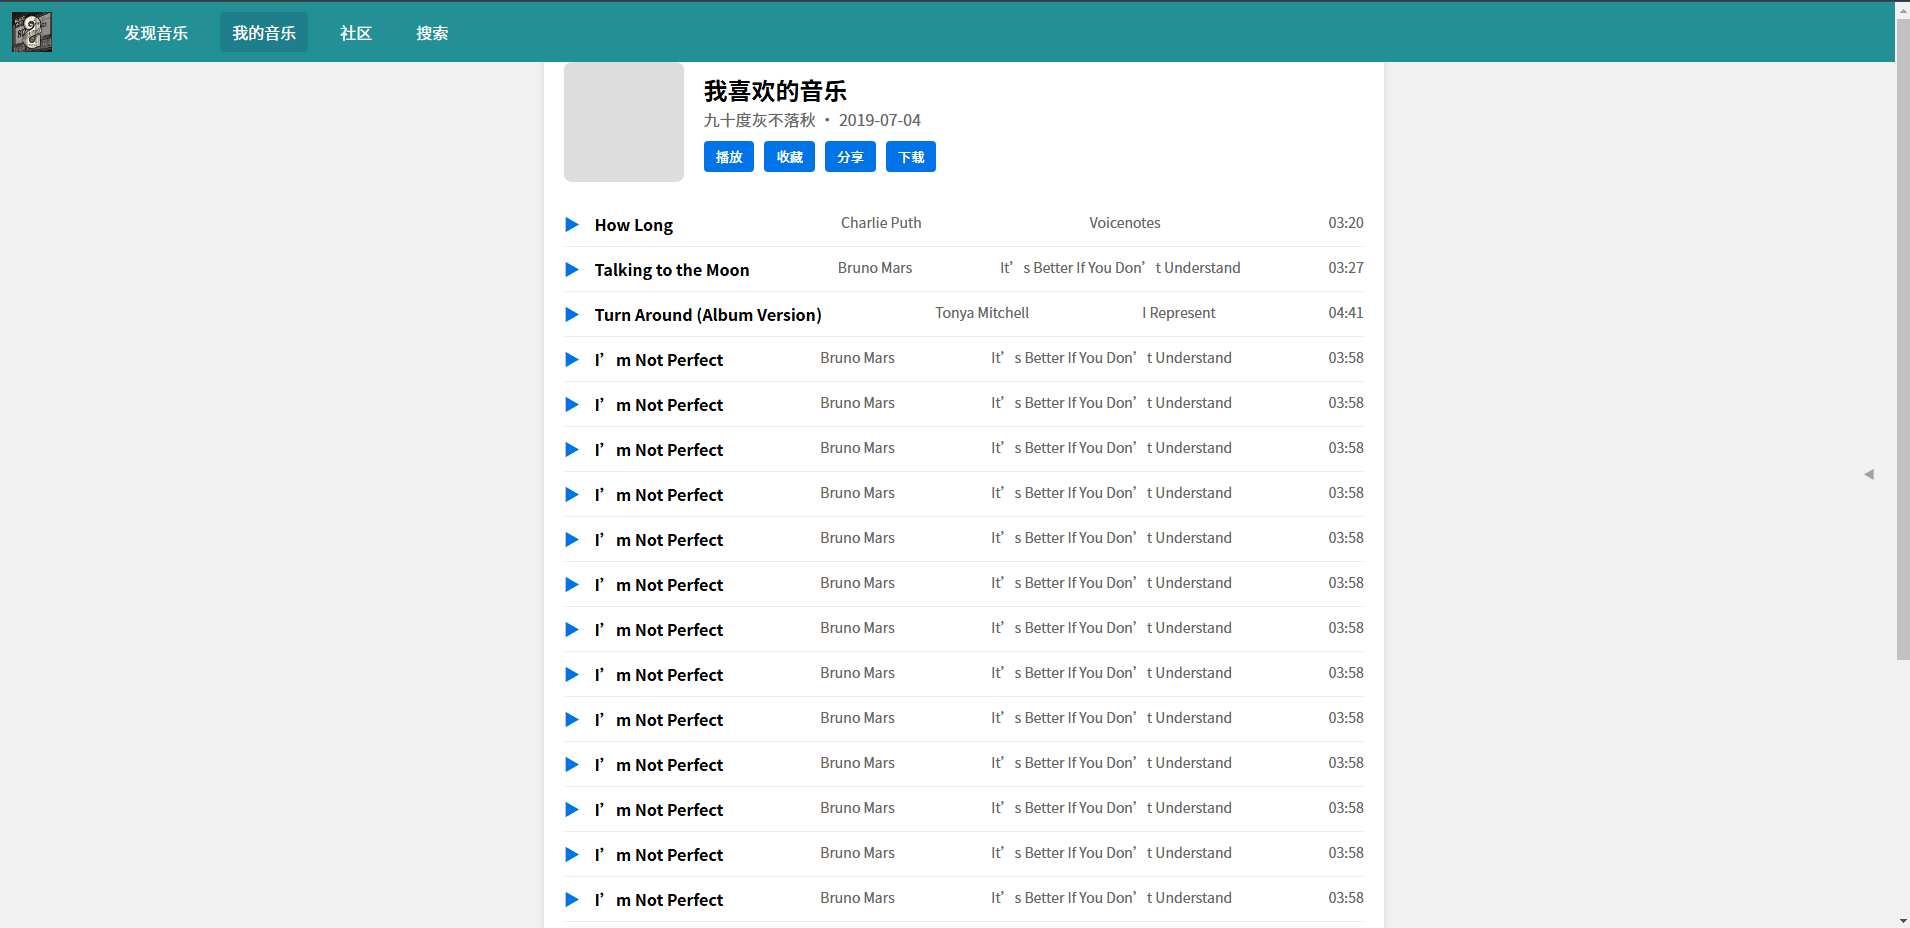The image size is (1910, 928).
Task: Play "Turn Around (Album Version)"
Action: point(571,315)
